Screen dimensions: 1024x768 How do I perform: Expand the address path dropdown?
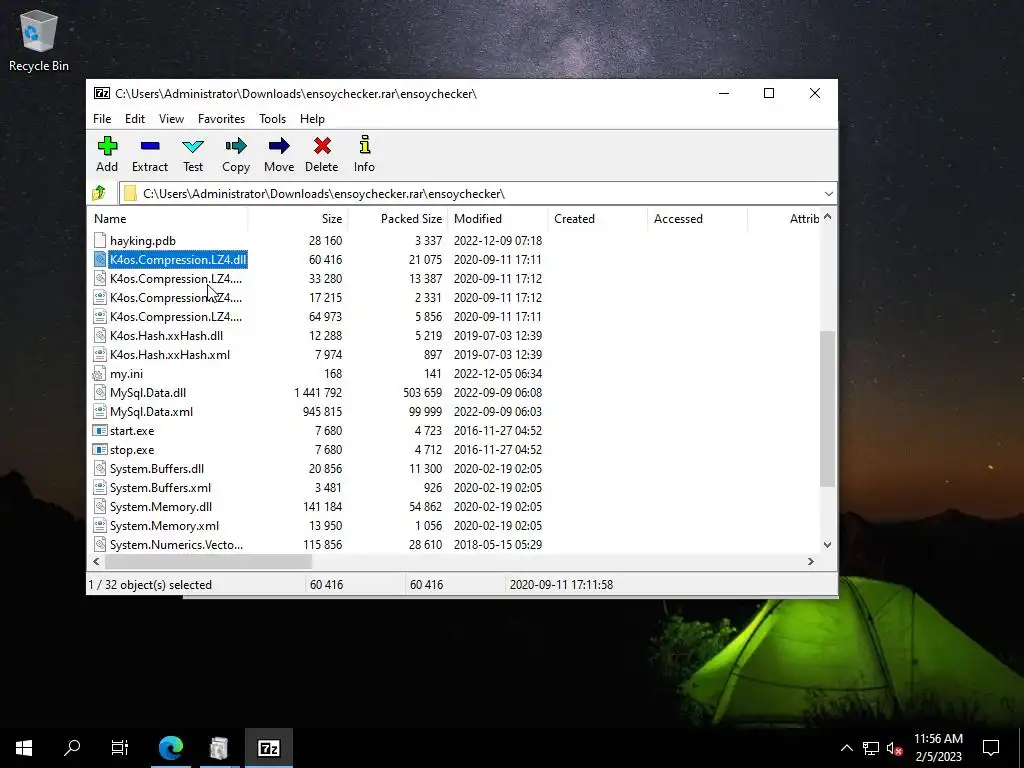click(828, 194)
